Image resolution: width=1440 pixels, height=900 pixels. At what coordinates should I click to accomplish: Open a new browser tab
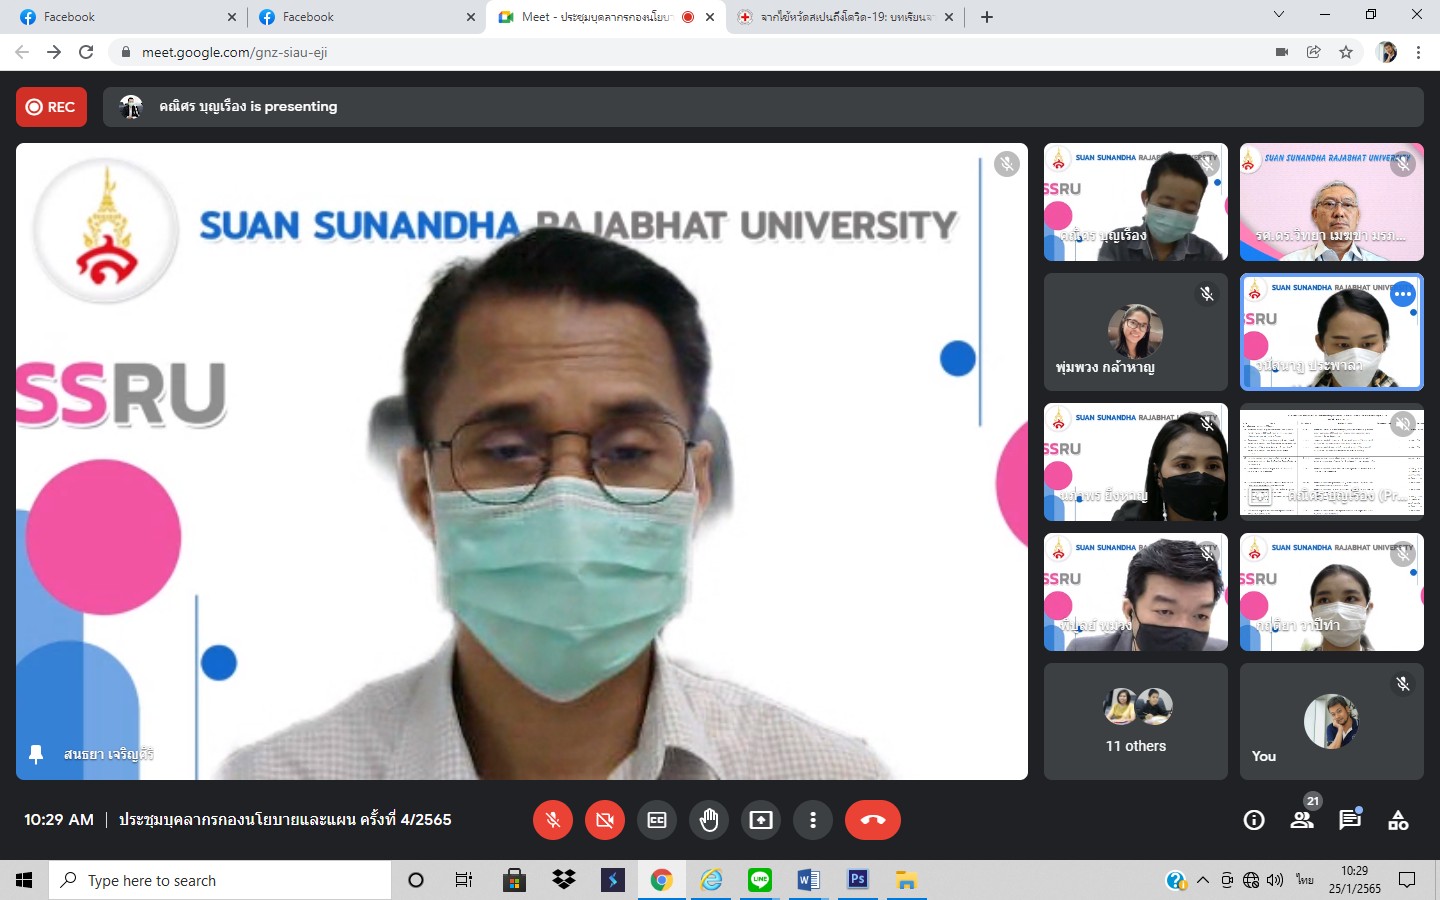(987, 17)
